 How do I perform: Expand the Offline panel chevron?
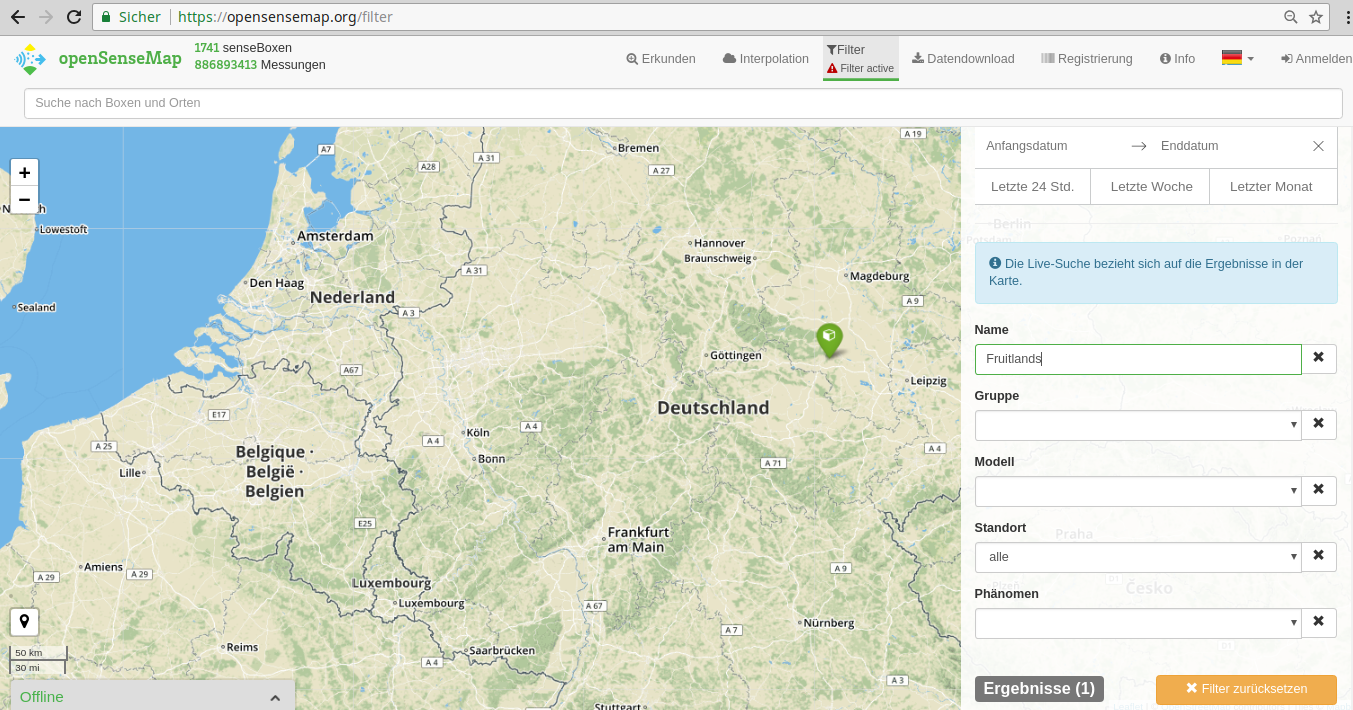click(x=275, y=697)
